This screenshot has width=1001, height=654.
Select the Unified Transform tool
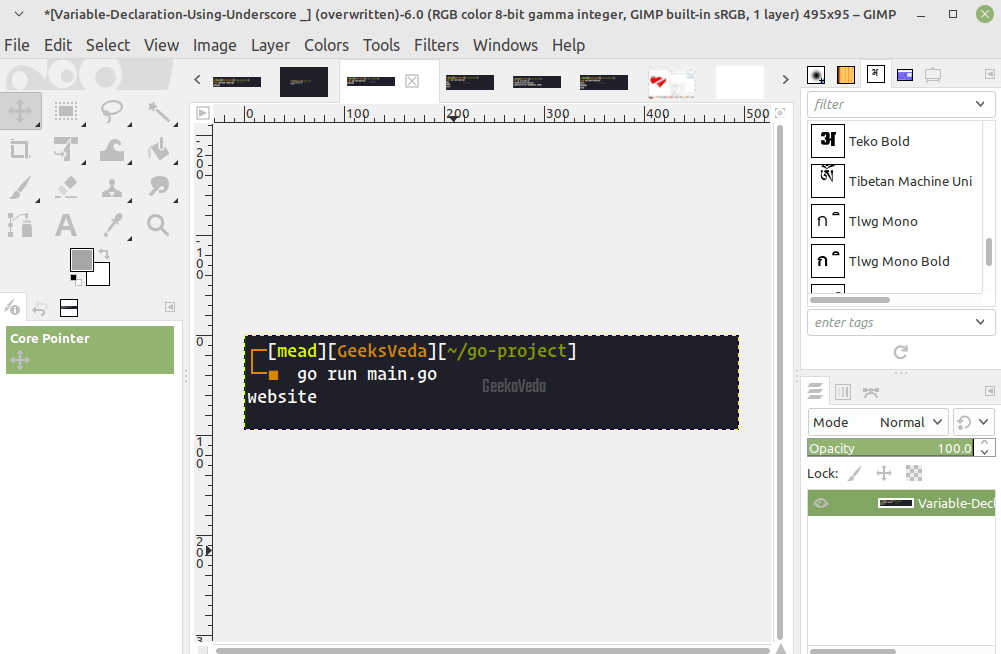(x=66, y=149)
